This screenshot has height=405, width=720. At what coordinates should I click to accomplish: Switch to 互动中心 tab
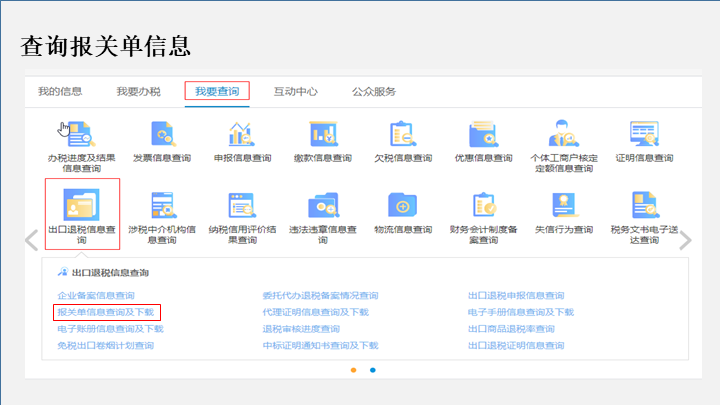[x=296, y=91]
